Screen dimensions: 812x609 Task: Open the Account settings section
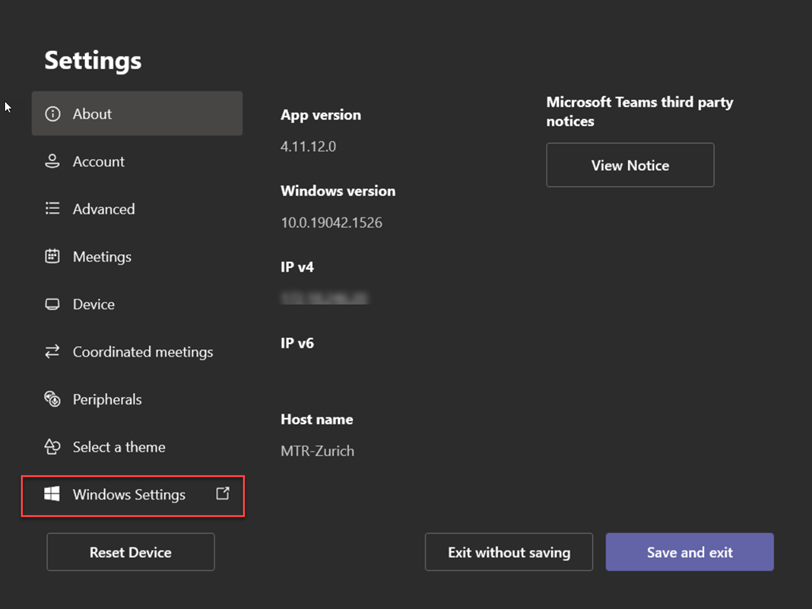click(x=98, y=161)
